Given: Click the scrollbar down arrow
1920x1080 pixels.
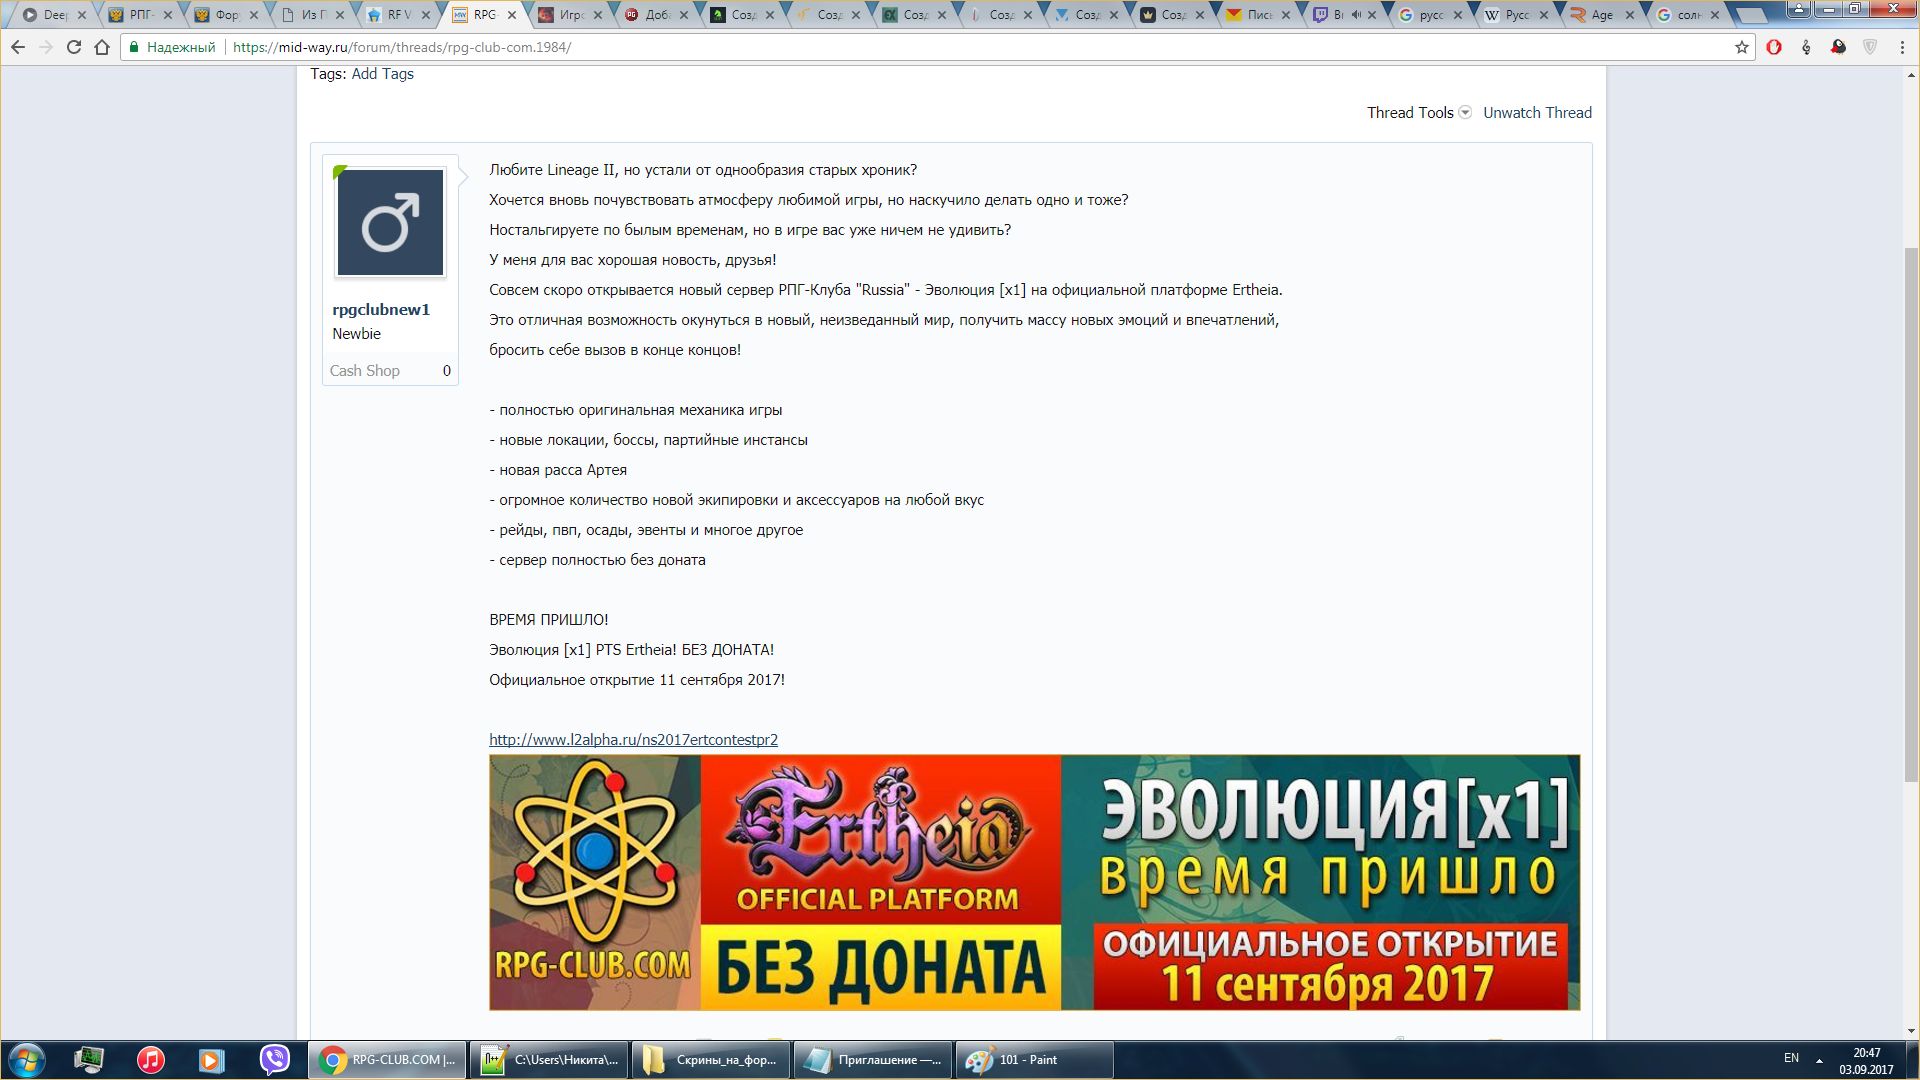Looking at the screenshot, I should click(x=1911, y=1031).
